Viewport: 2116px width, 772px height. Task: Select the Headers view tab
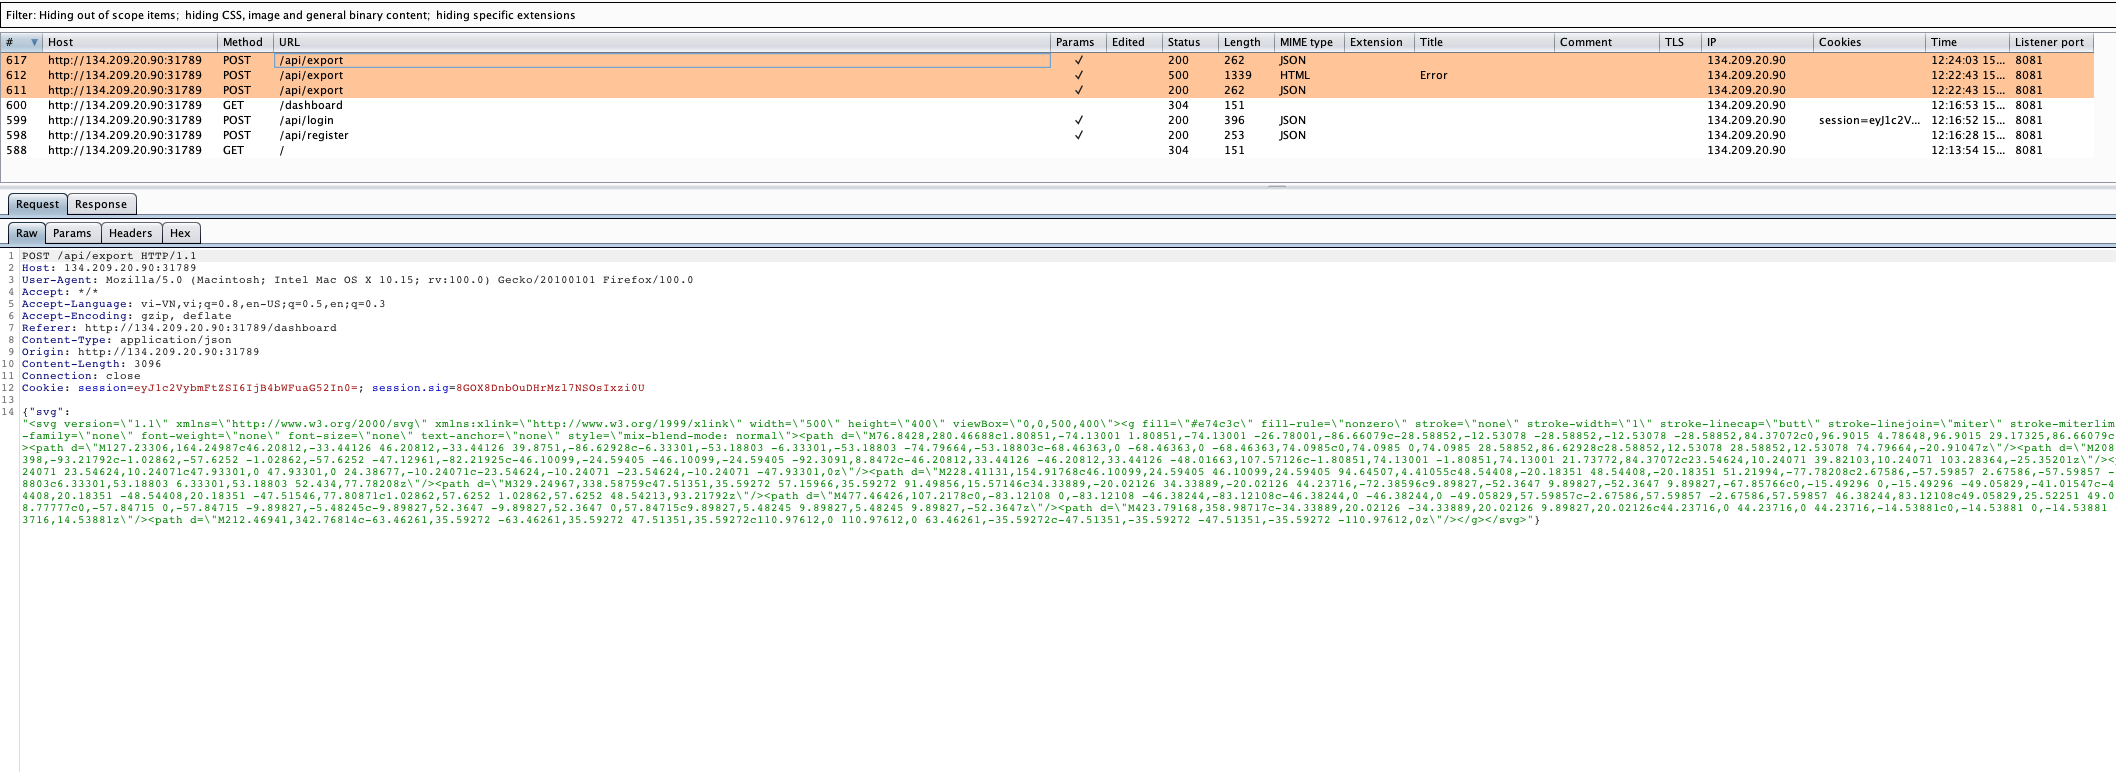click(x=131, y=233)
